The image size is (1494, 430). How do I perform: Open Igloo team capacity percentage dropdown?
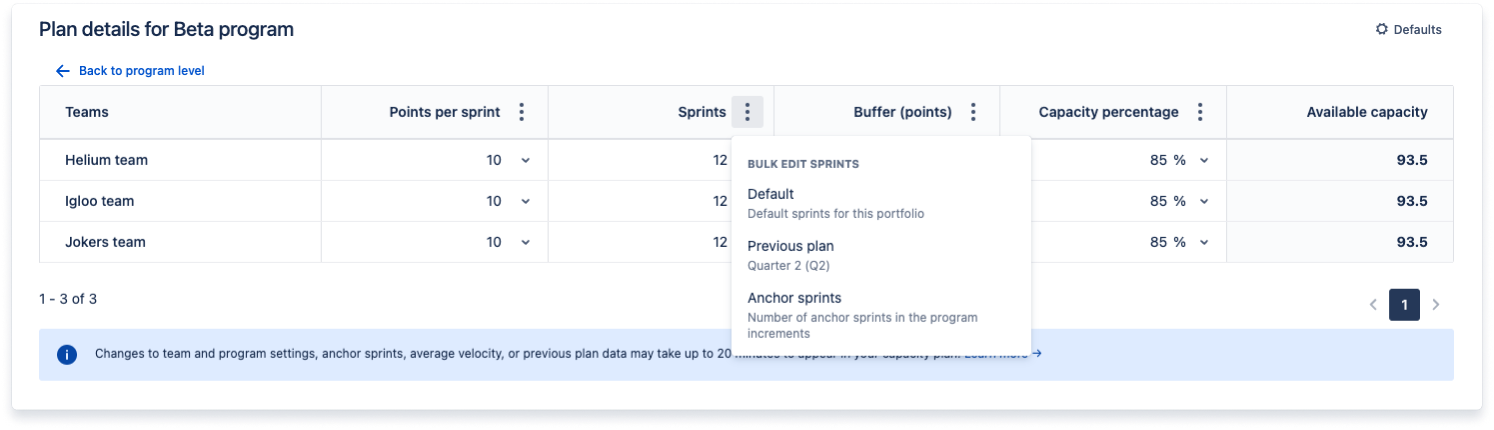coord(1204,201)
